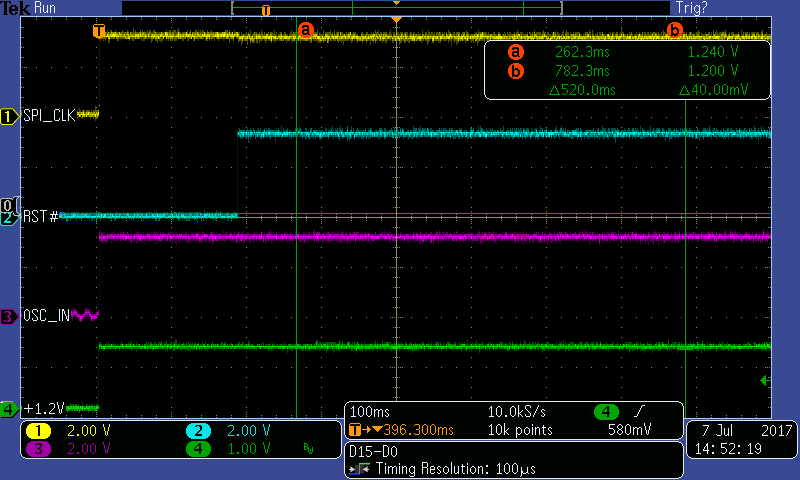
Task: Click the BW bandwidth limit indicator
Action: [x=308, y=449]
